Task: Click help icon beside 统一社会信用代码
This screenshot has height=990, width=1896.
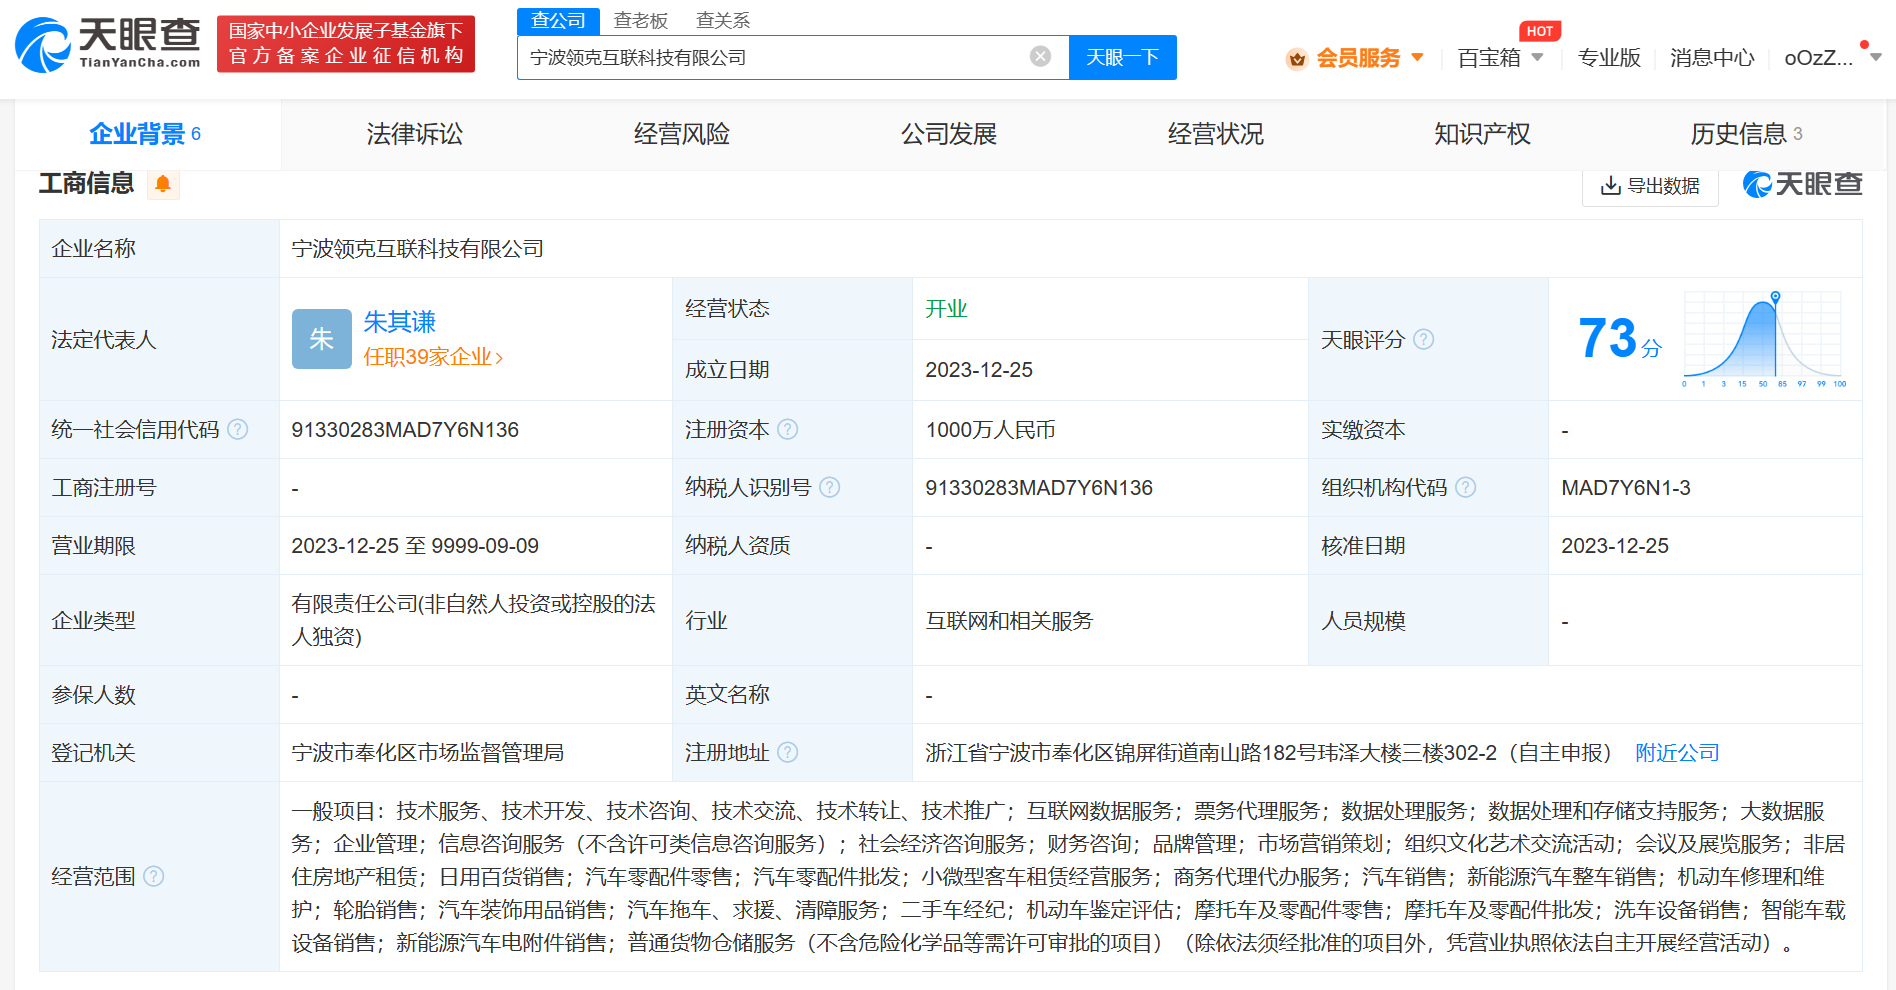Action: coord(238,430)
